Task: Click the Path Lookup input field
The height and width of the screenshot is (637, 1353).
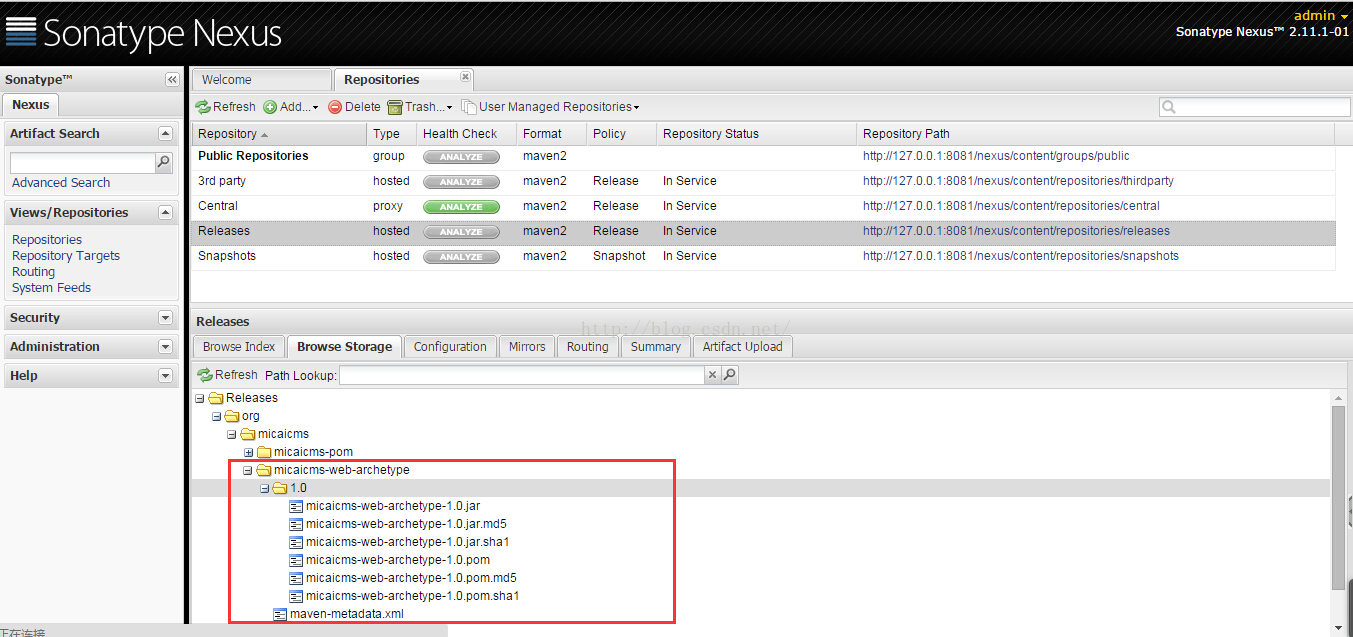Action: pos(522,375)
